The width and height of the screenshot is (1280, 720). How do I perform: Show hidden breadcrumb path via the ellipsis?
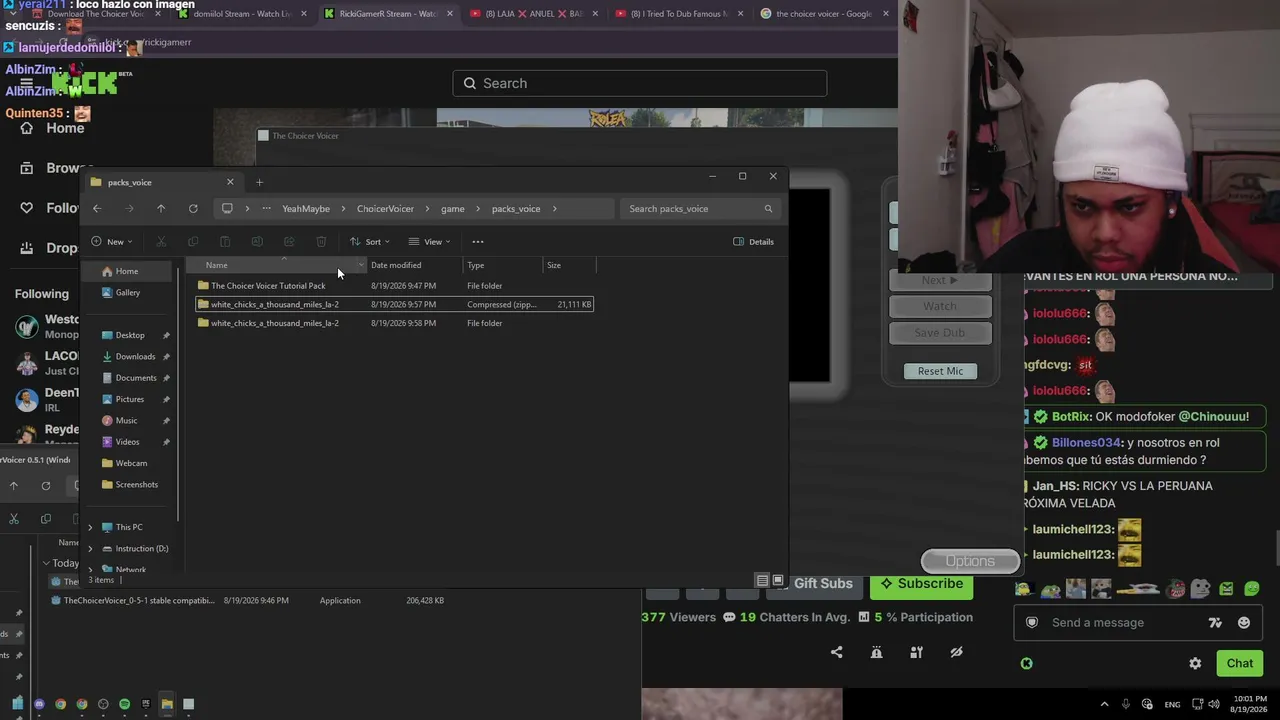(x=266, y=209)
